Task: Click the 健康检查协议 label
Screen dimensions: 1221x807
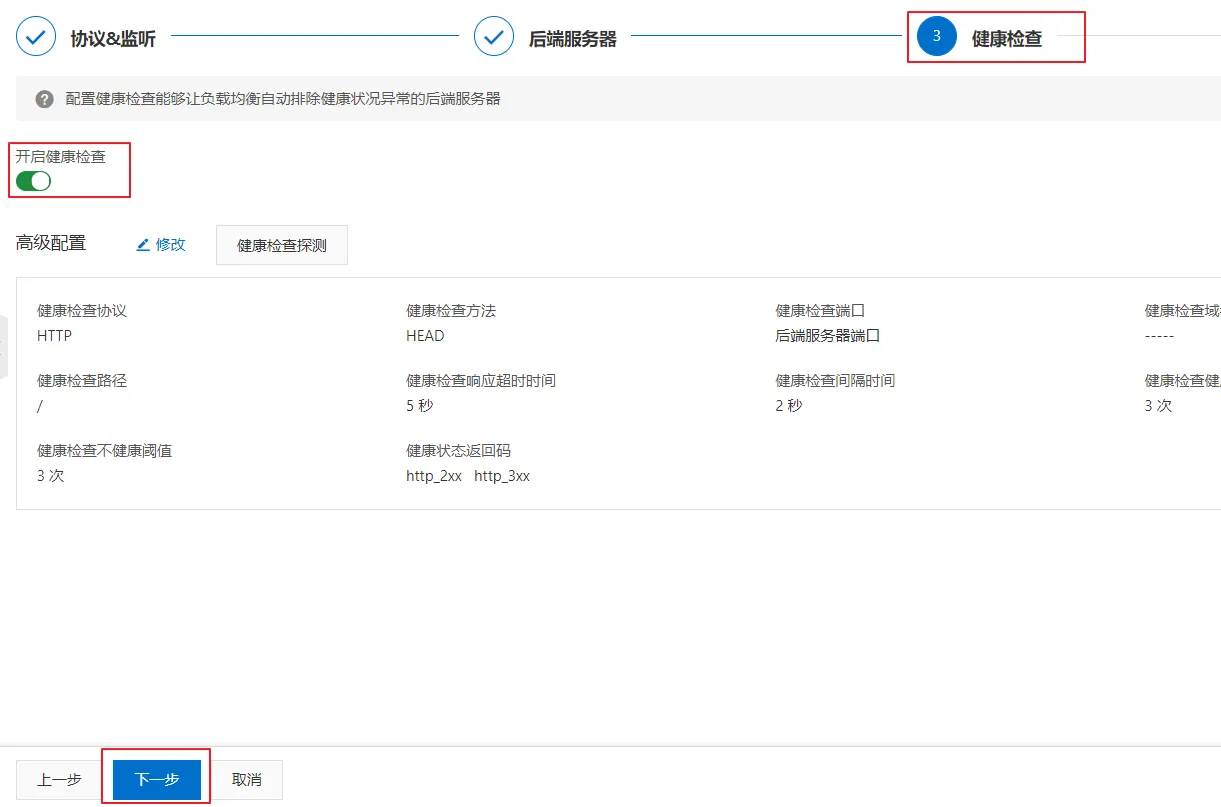Action: [82, 311]
